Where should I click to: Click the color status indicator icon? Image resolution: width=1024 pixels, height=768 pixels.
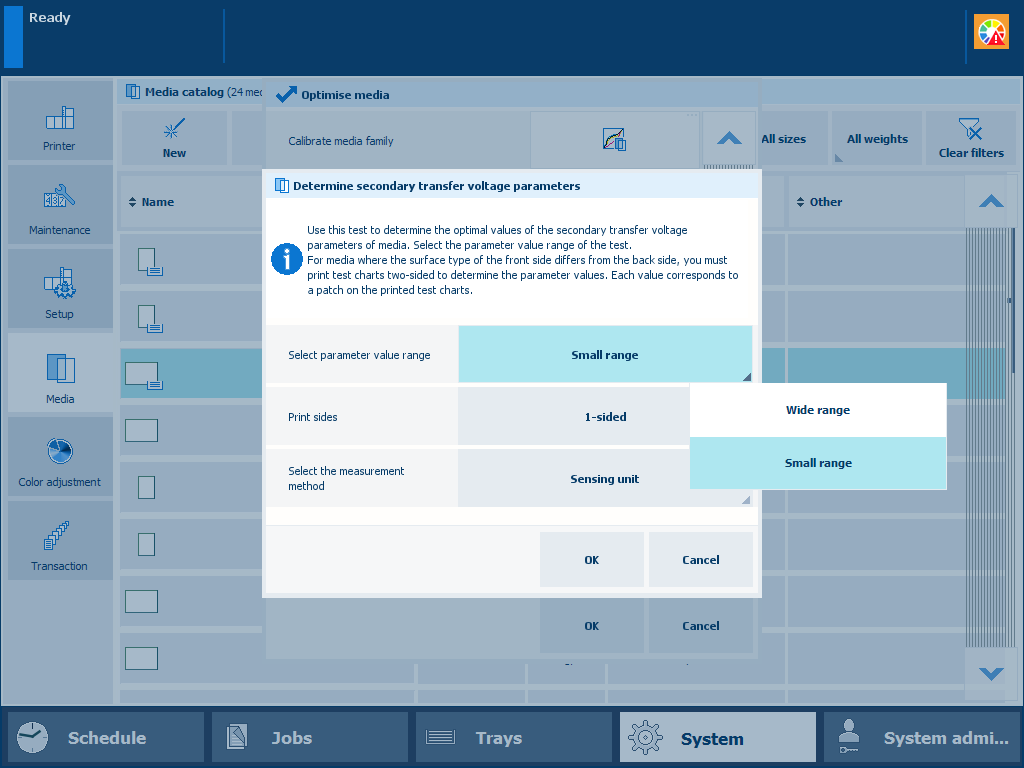coord(992,32)
